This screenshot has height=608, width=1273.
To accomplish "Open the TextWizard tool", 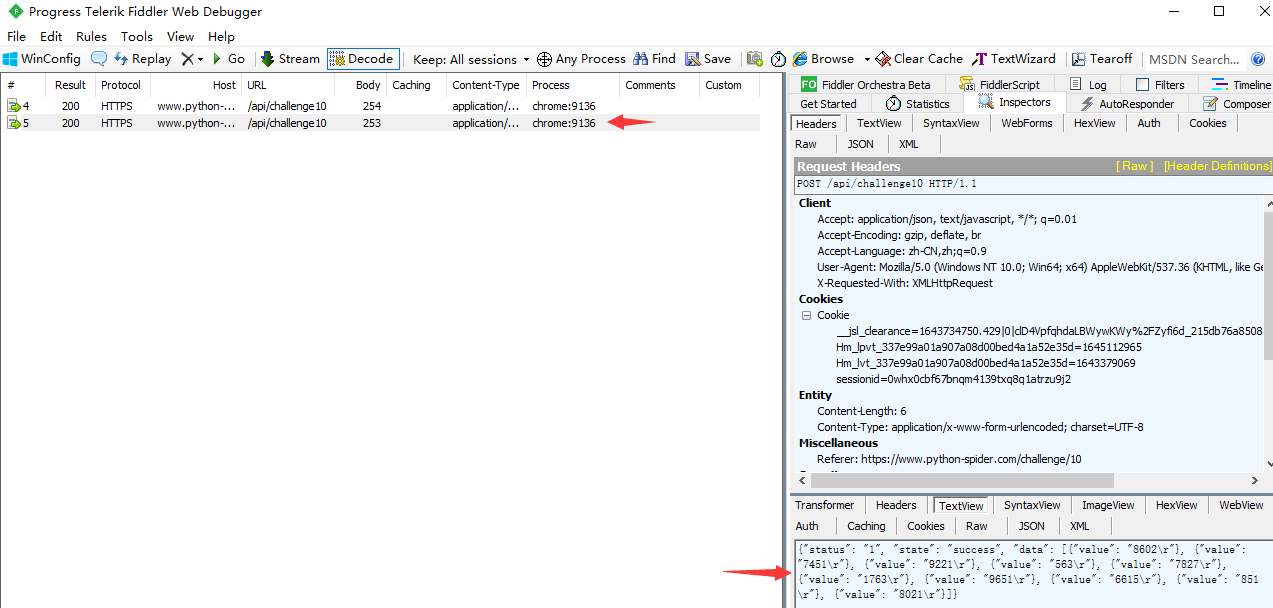I will (1014, 59).
